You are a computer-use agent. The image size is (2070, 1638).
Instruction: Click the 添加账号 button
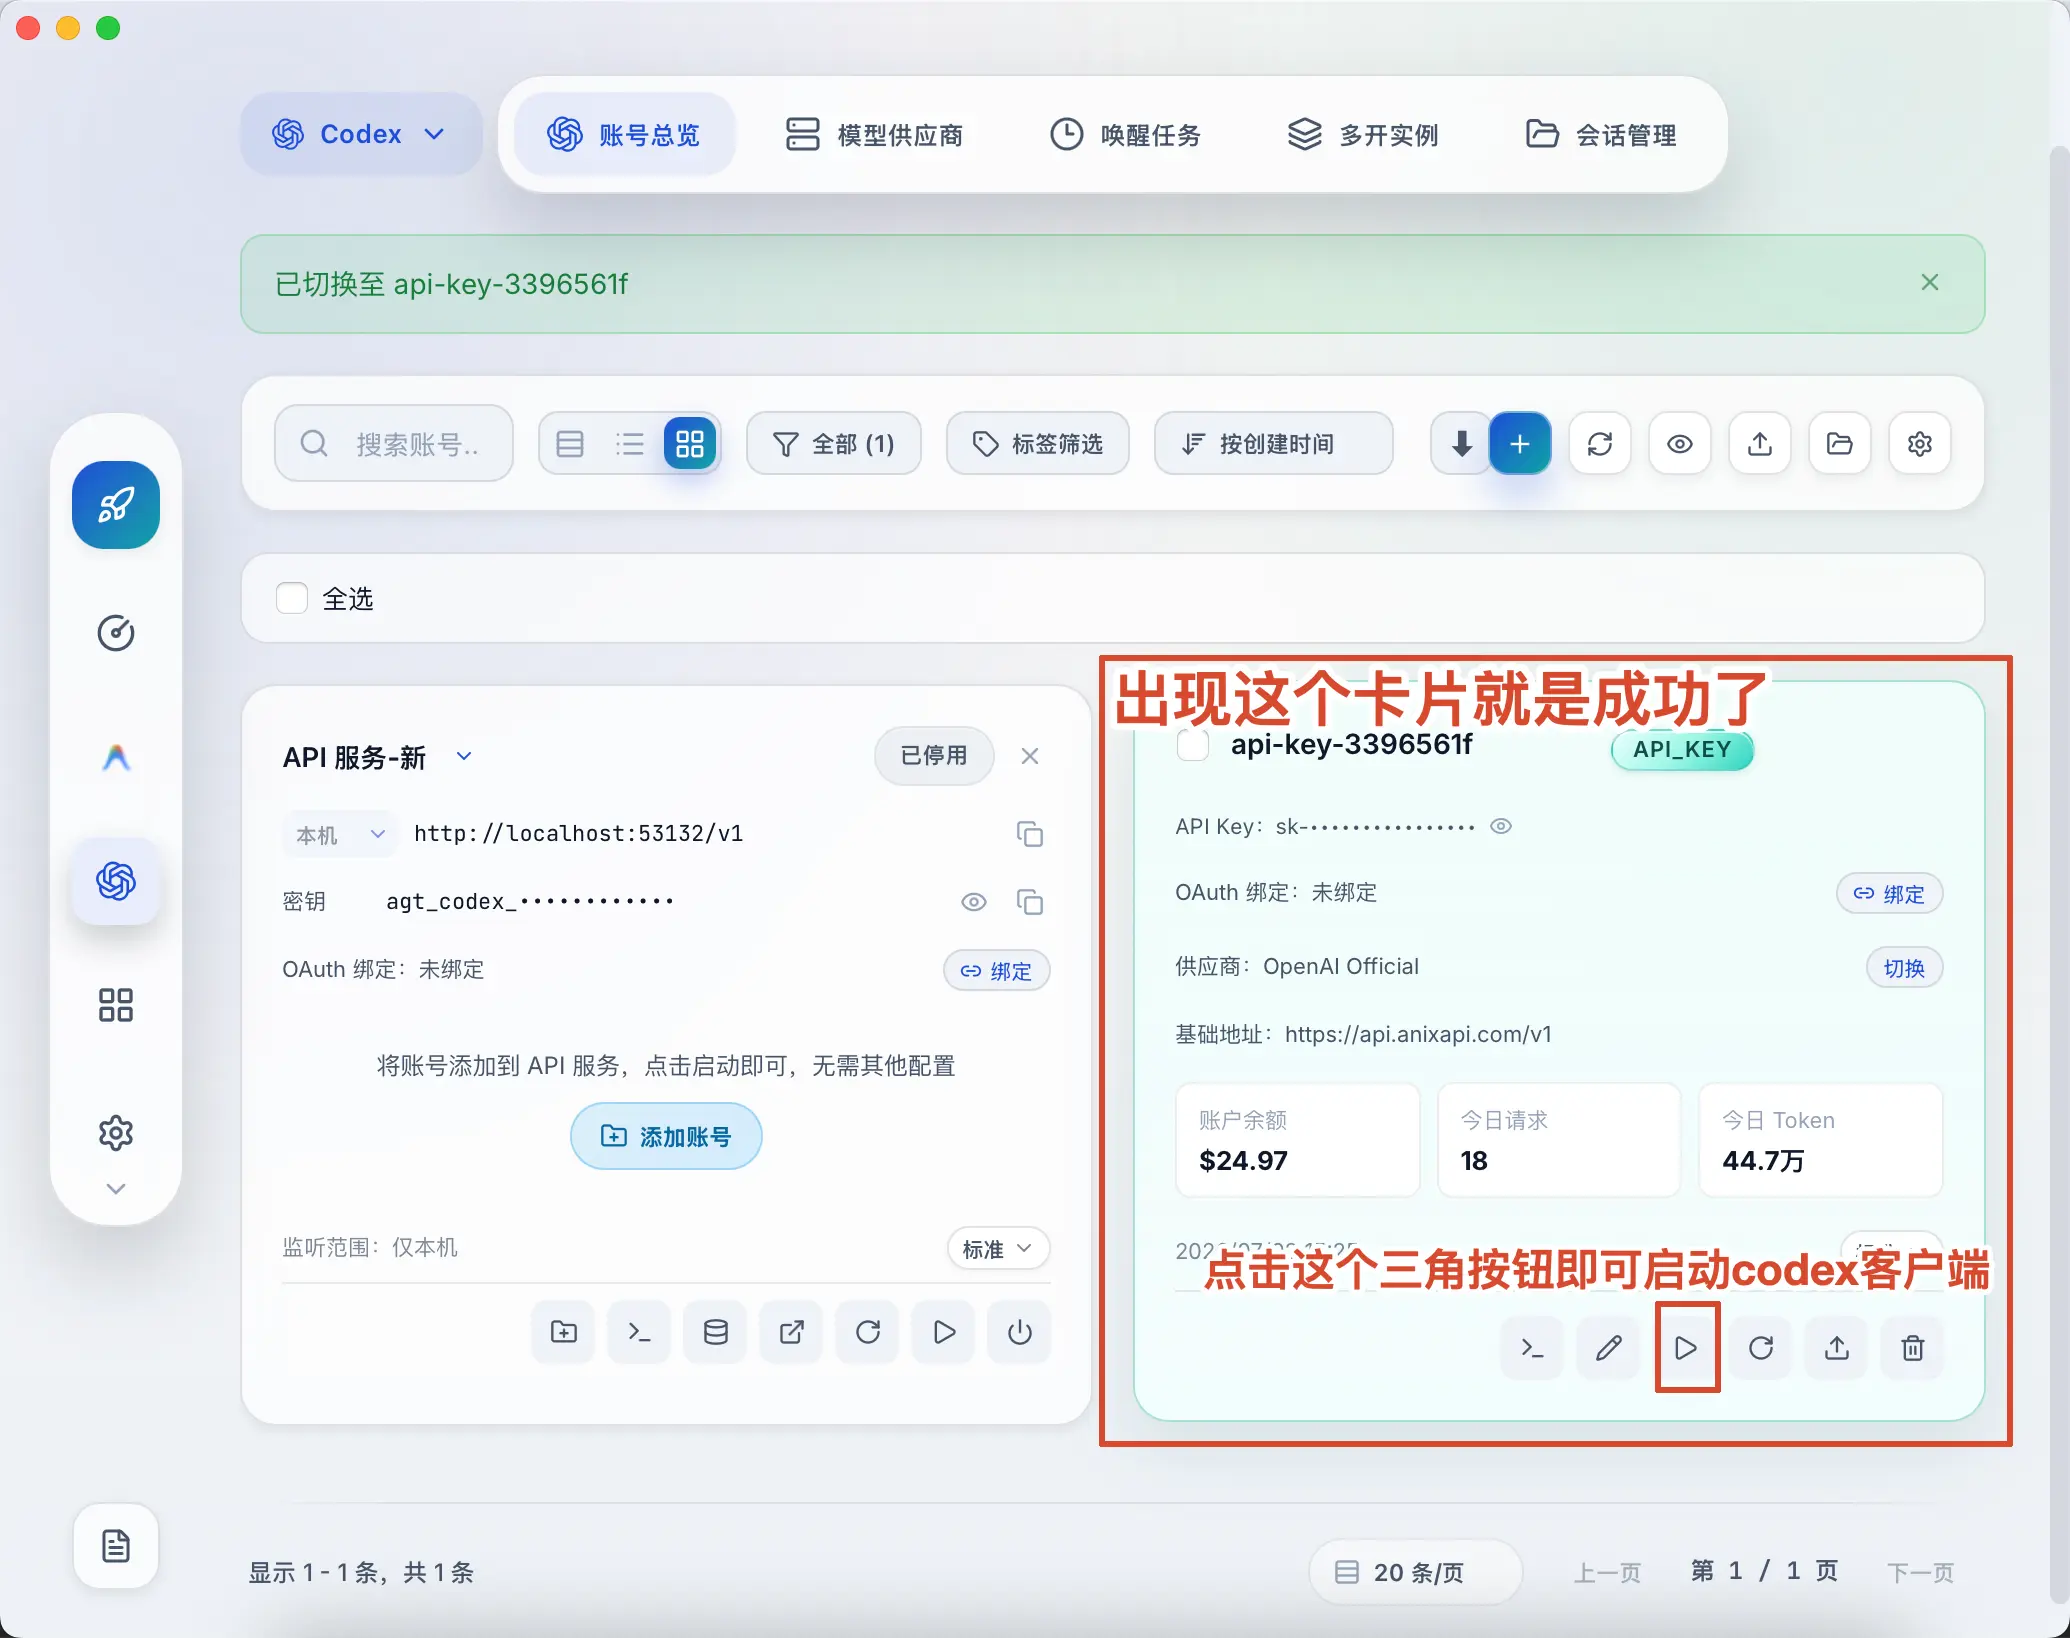click(666, 1136)
